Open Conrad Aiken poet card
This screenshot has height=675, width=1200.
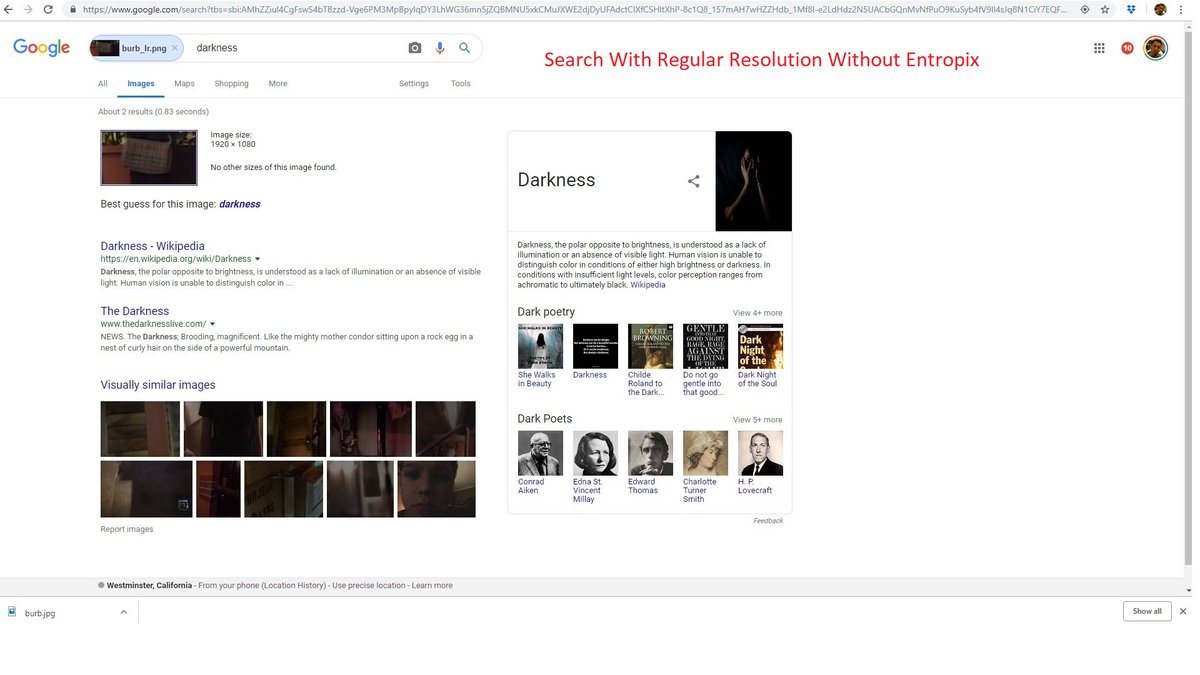tap(540, 463)
